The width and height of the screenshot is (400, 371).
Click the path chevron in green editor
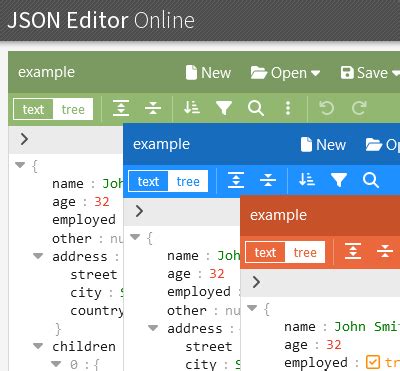24,139
